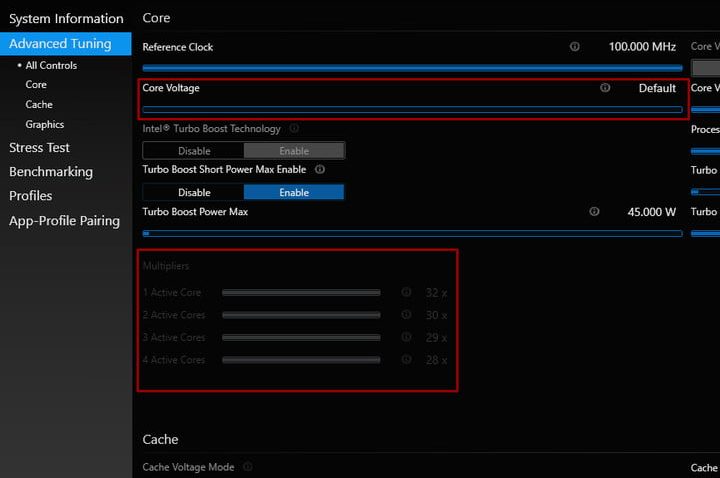Click the 3 Active Cores multiplier slider
The image size is (720, 478).
pyautogui.click(x=301, y=337)
